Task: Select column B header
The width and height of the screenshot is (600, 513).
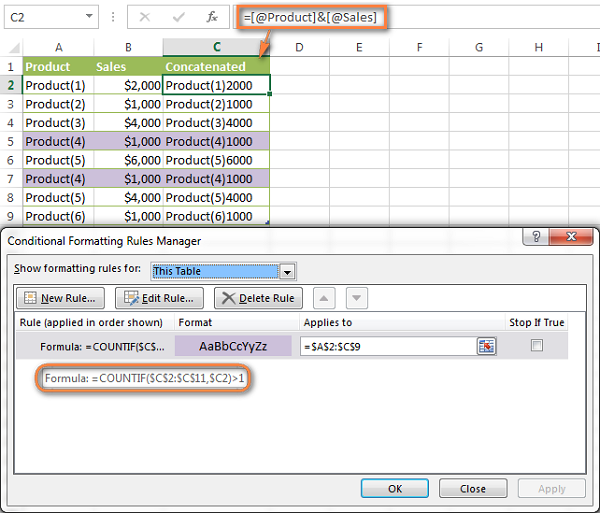Action: (x=128, y=47)
